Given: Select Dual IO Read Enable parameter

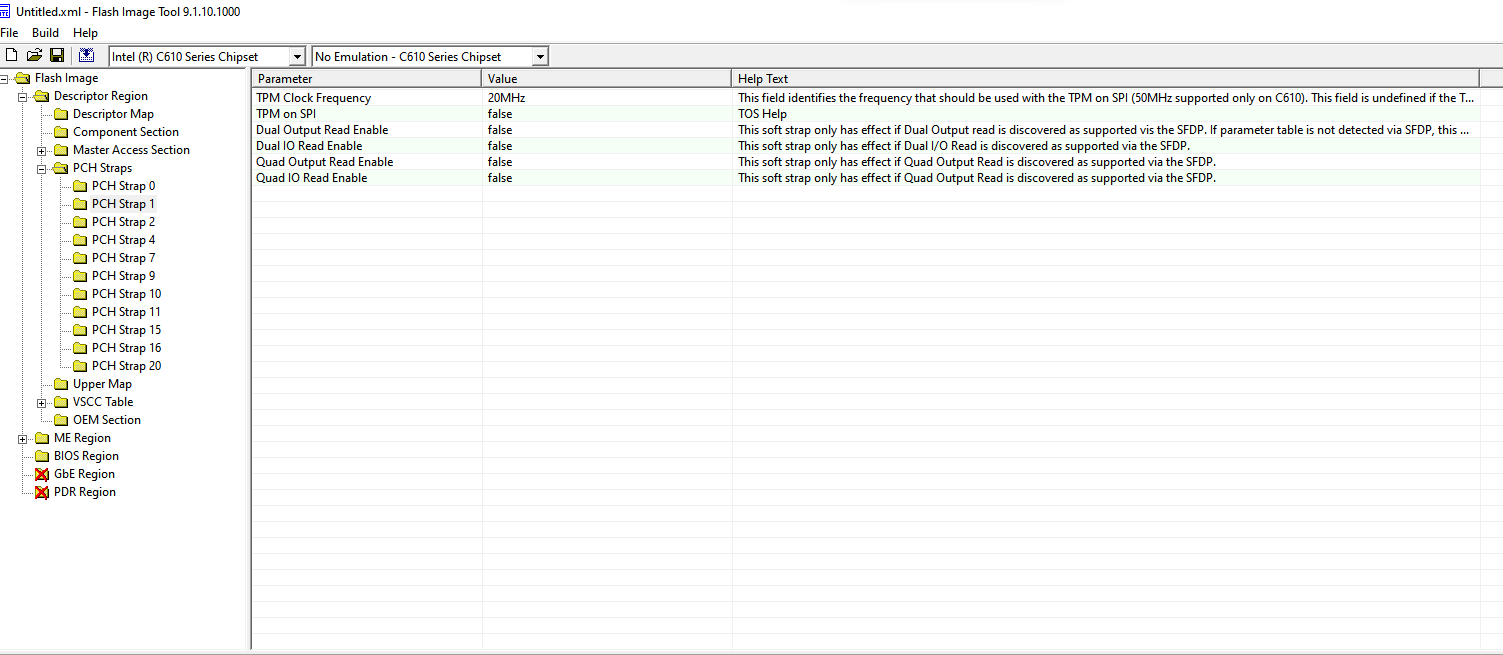Looking at the screenshot, I should tap(309, 146).
